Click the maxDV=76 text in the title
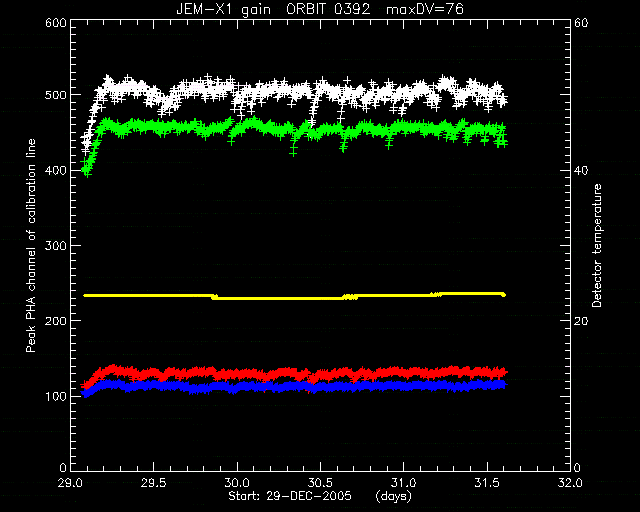640x512 pixels. (x=425, y=9)
